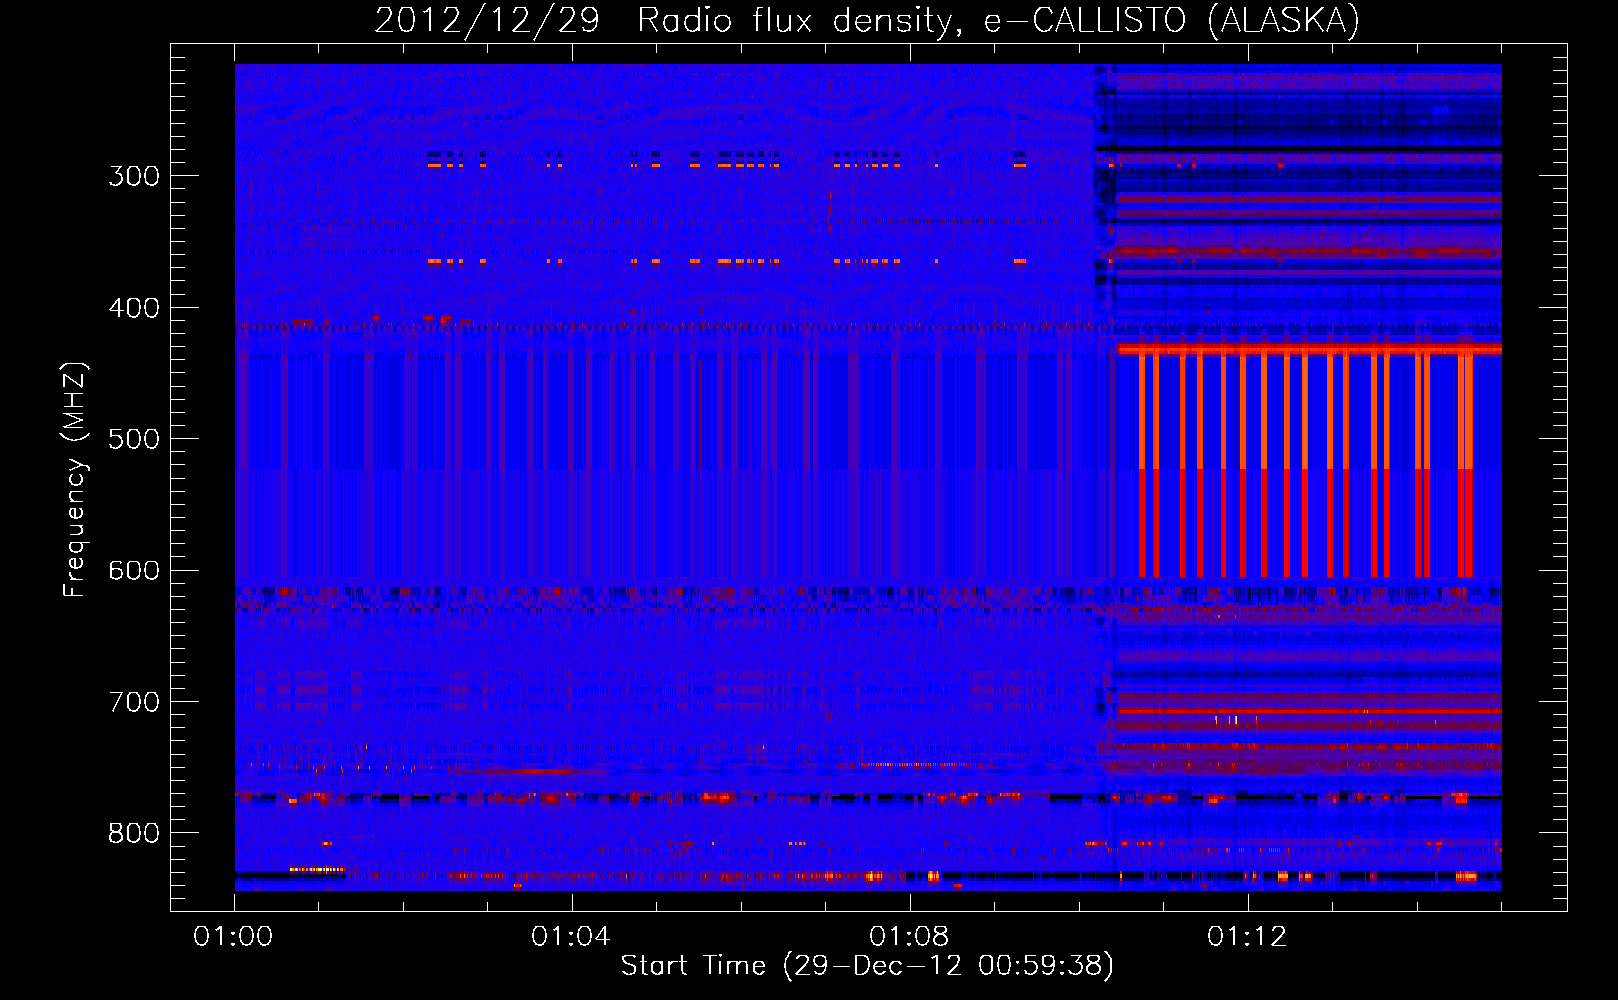
Task: Click the 01:00 time tick label
Action: click(233, 936)
